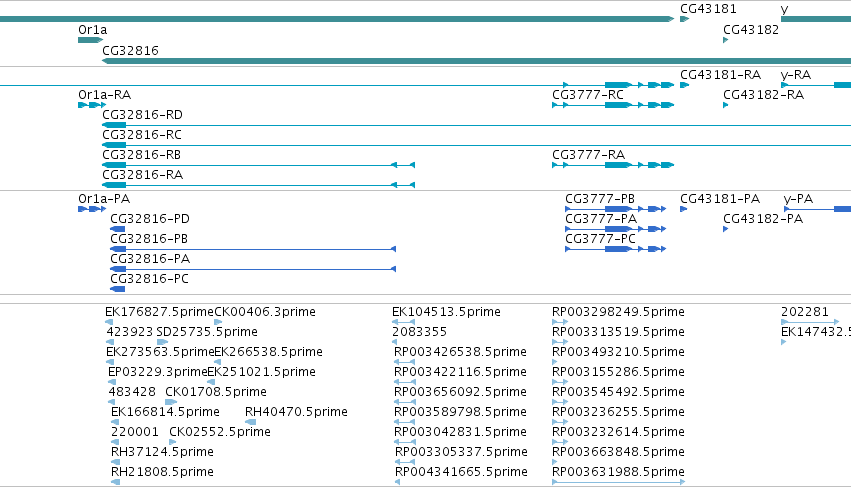Select the CG32816-PA protein label

point(150,259)
